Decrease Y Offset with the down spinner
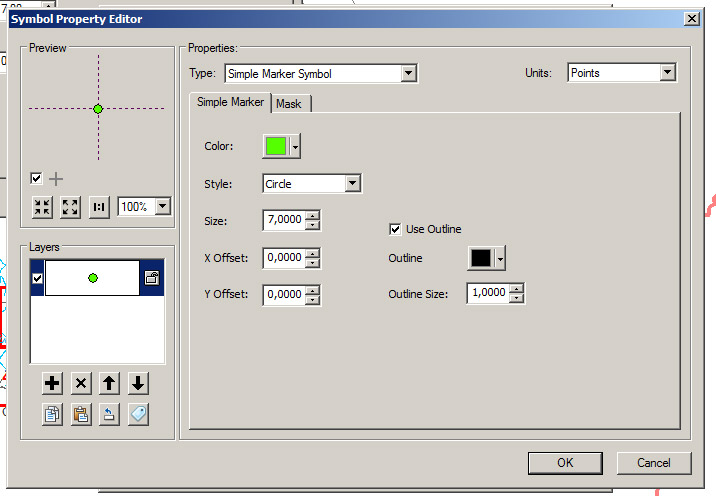716x496 pixels. [313, 300]
